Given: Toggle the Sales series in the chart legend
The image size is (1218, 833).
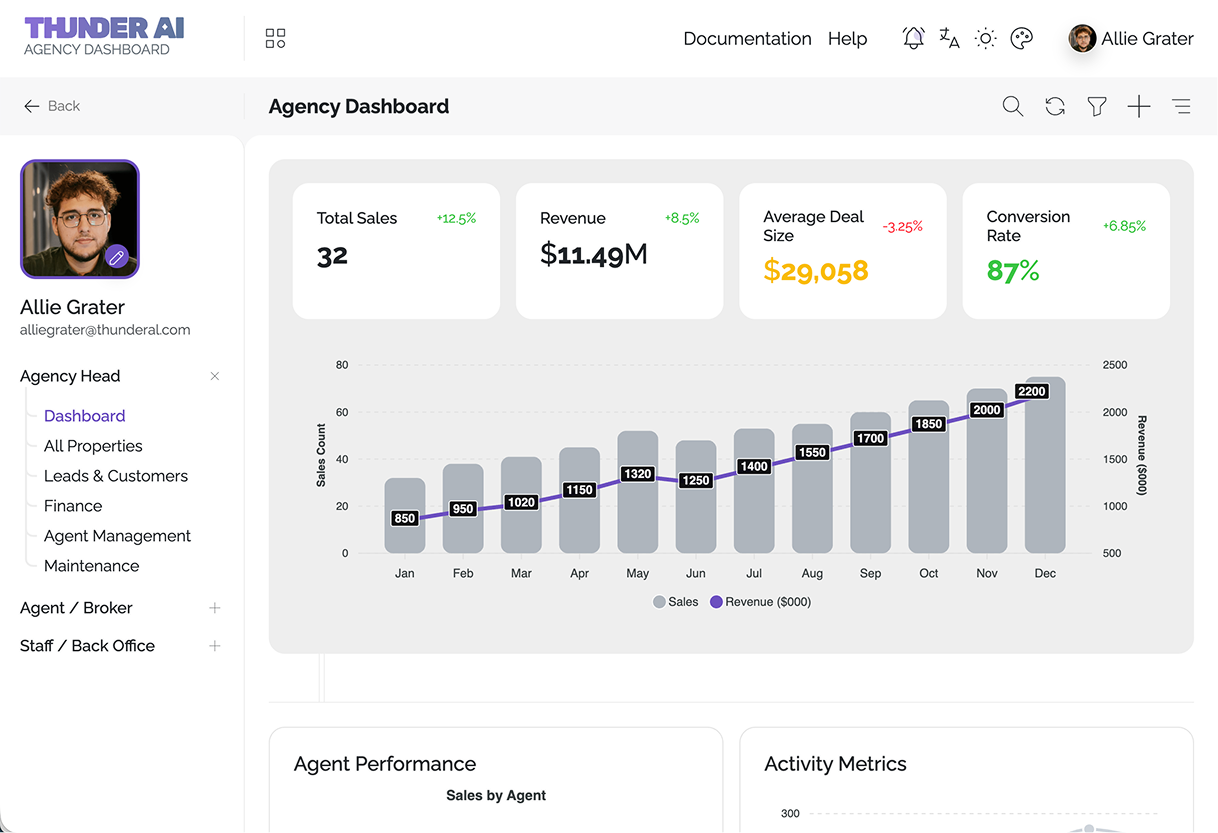Looking at the screenshot, I should (675, 601).
